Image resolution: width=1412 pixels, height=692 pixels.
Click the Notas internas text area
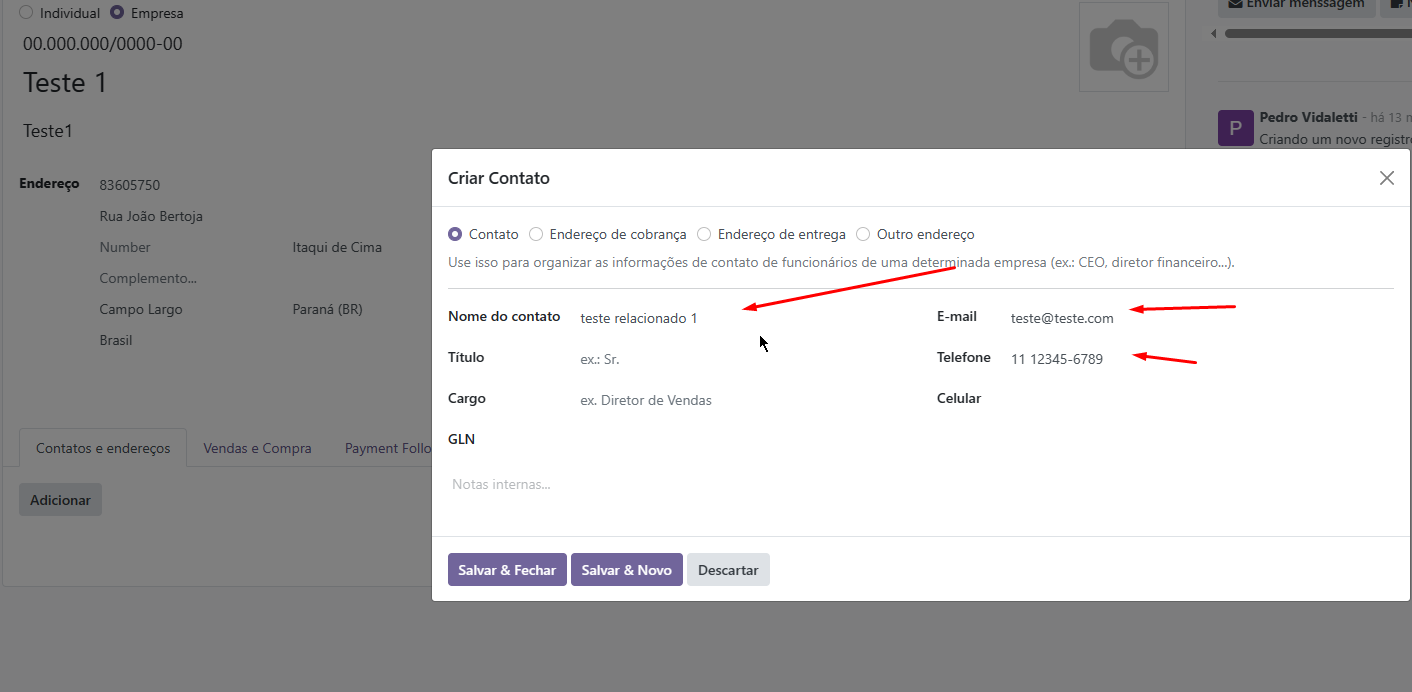[x=921, y=484]
